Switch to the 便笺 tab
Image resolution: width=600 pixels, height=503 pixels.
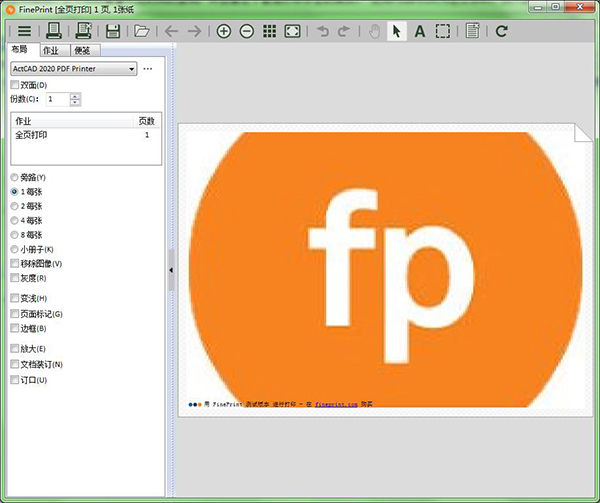pyautogui.click(x=83, y=50)
